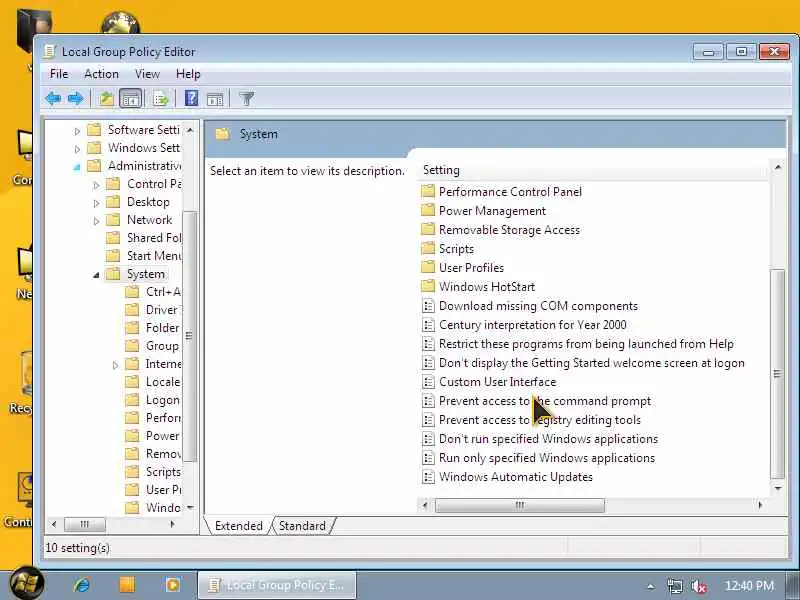This screenshot has height=600, width=800.
Task: Select Prevent access to the command prompt
Action: pos(545,401)
